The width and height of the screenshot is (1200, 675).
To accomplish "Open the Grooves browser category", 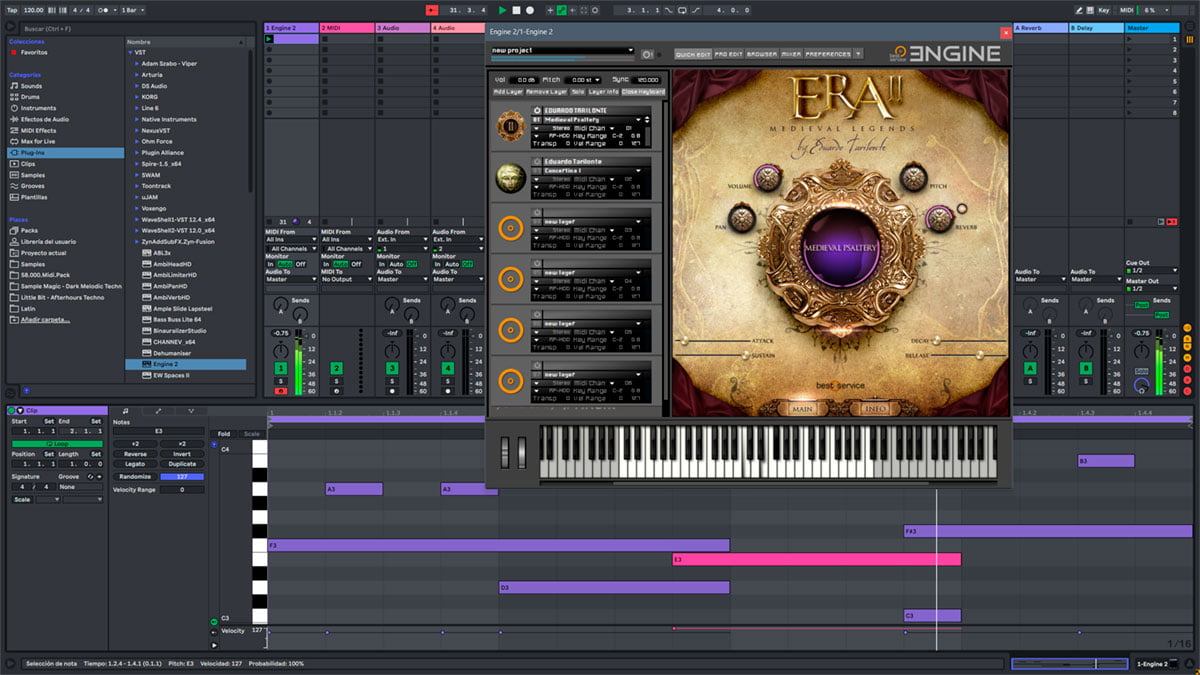I will point(33,186).
